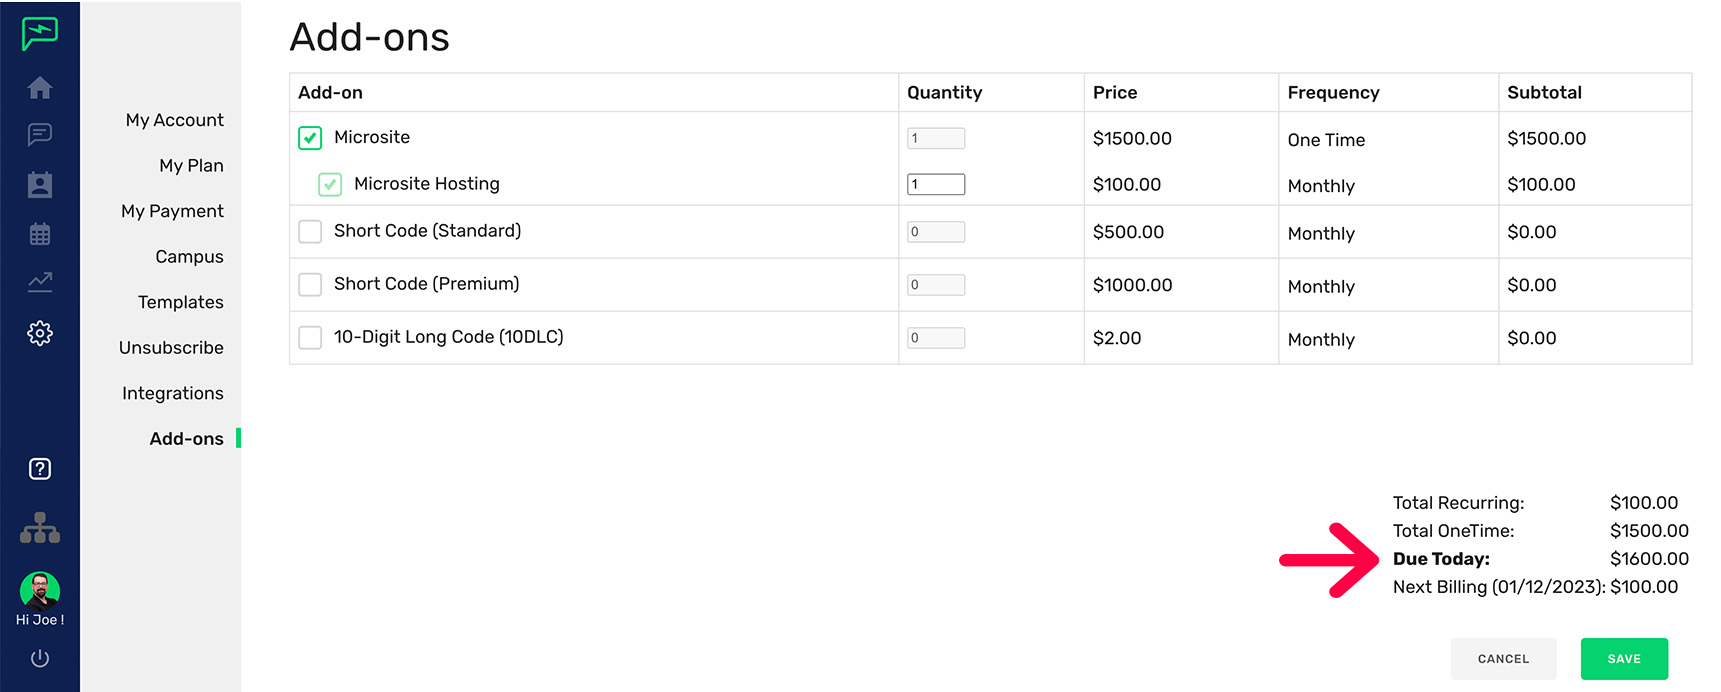Image resolution: width=1721 pixels, height=692 pixels.
Task: Click Joe's profile avatar
Action: tap(40, 591)
